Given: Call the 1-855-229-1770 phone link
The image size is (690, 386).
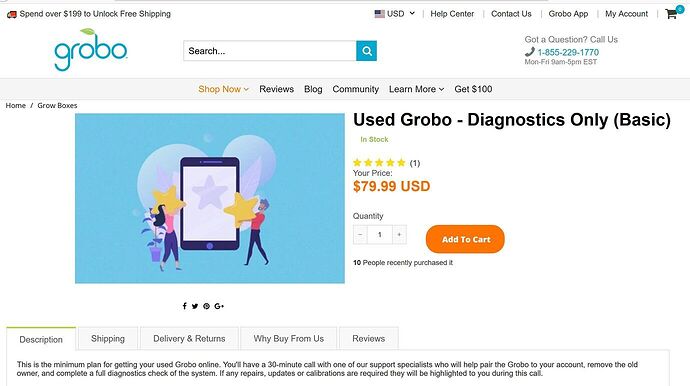Looking at the screenshot, I should (x=568, y=52).
